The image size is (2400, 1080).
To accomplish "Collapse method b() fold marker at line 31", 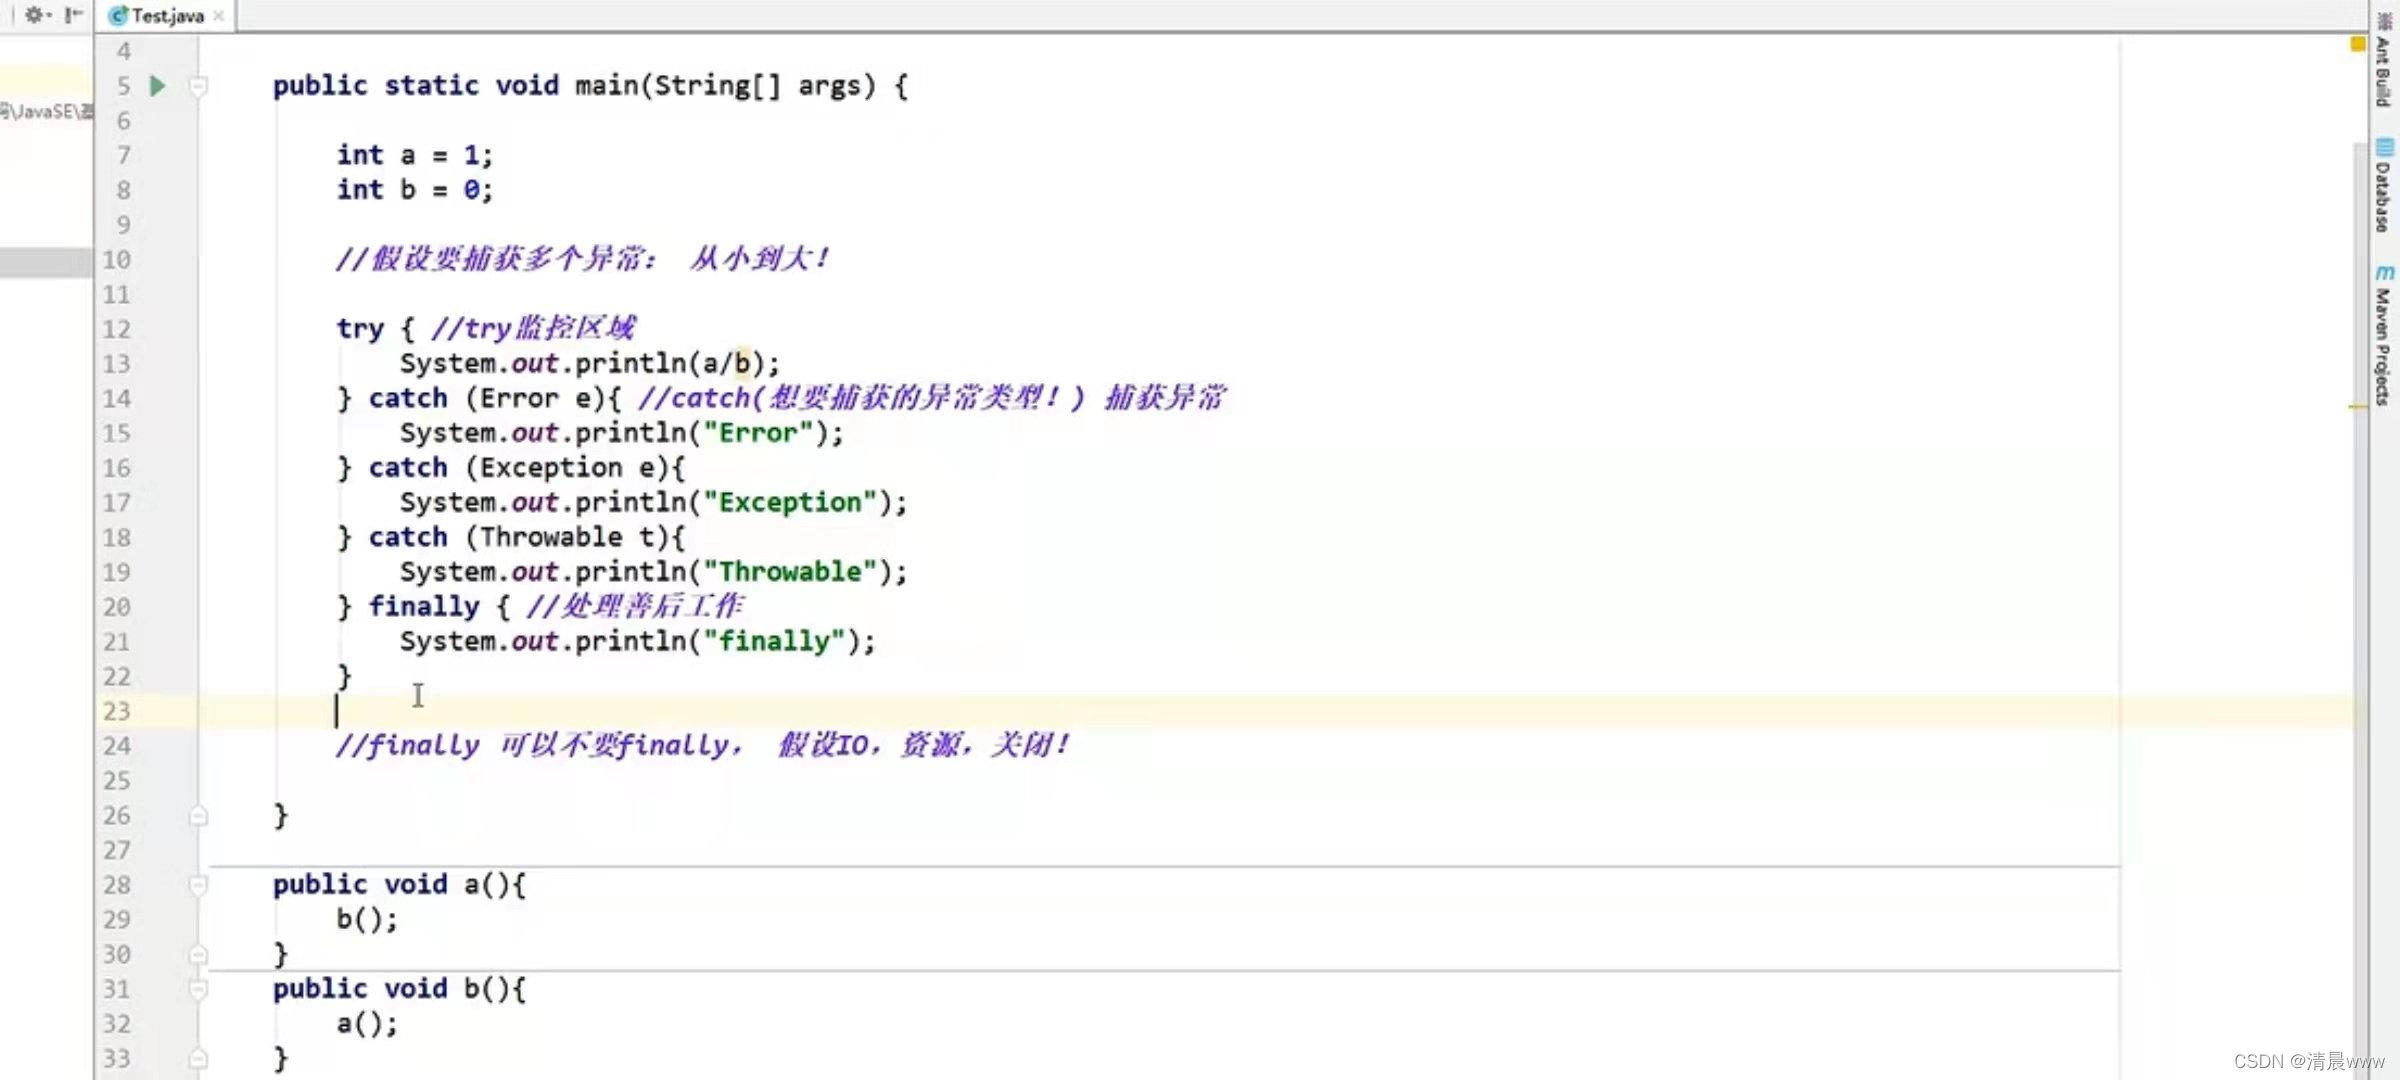I will click(198, 989).
